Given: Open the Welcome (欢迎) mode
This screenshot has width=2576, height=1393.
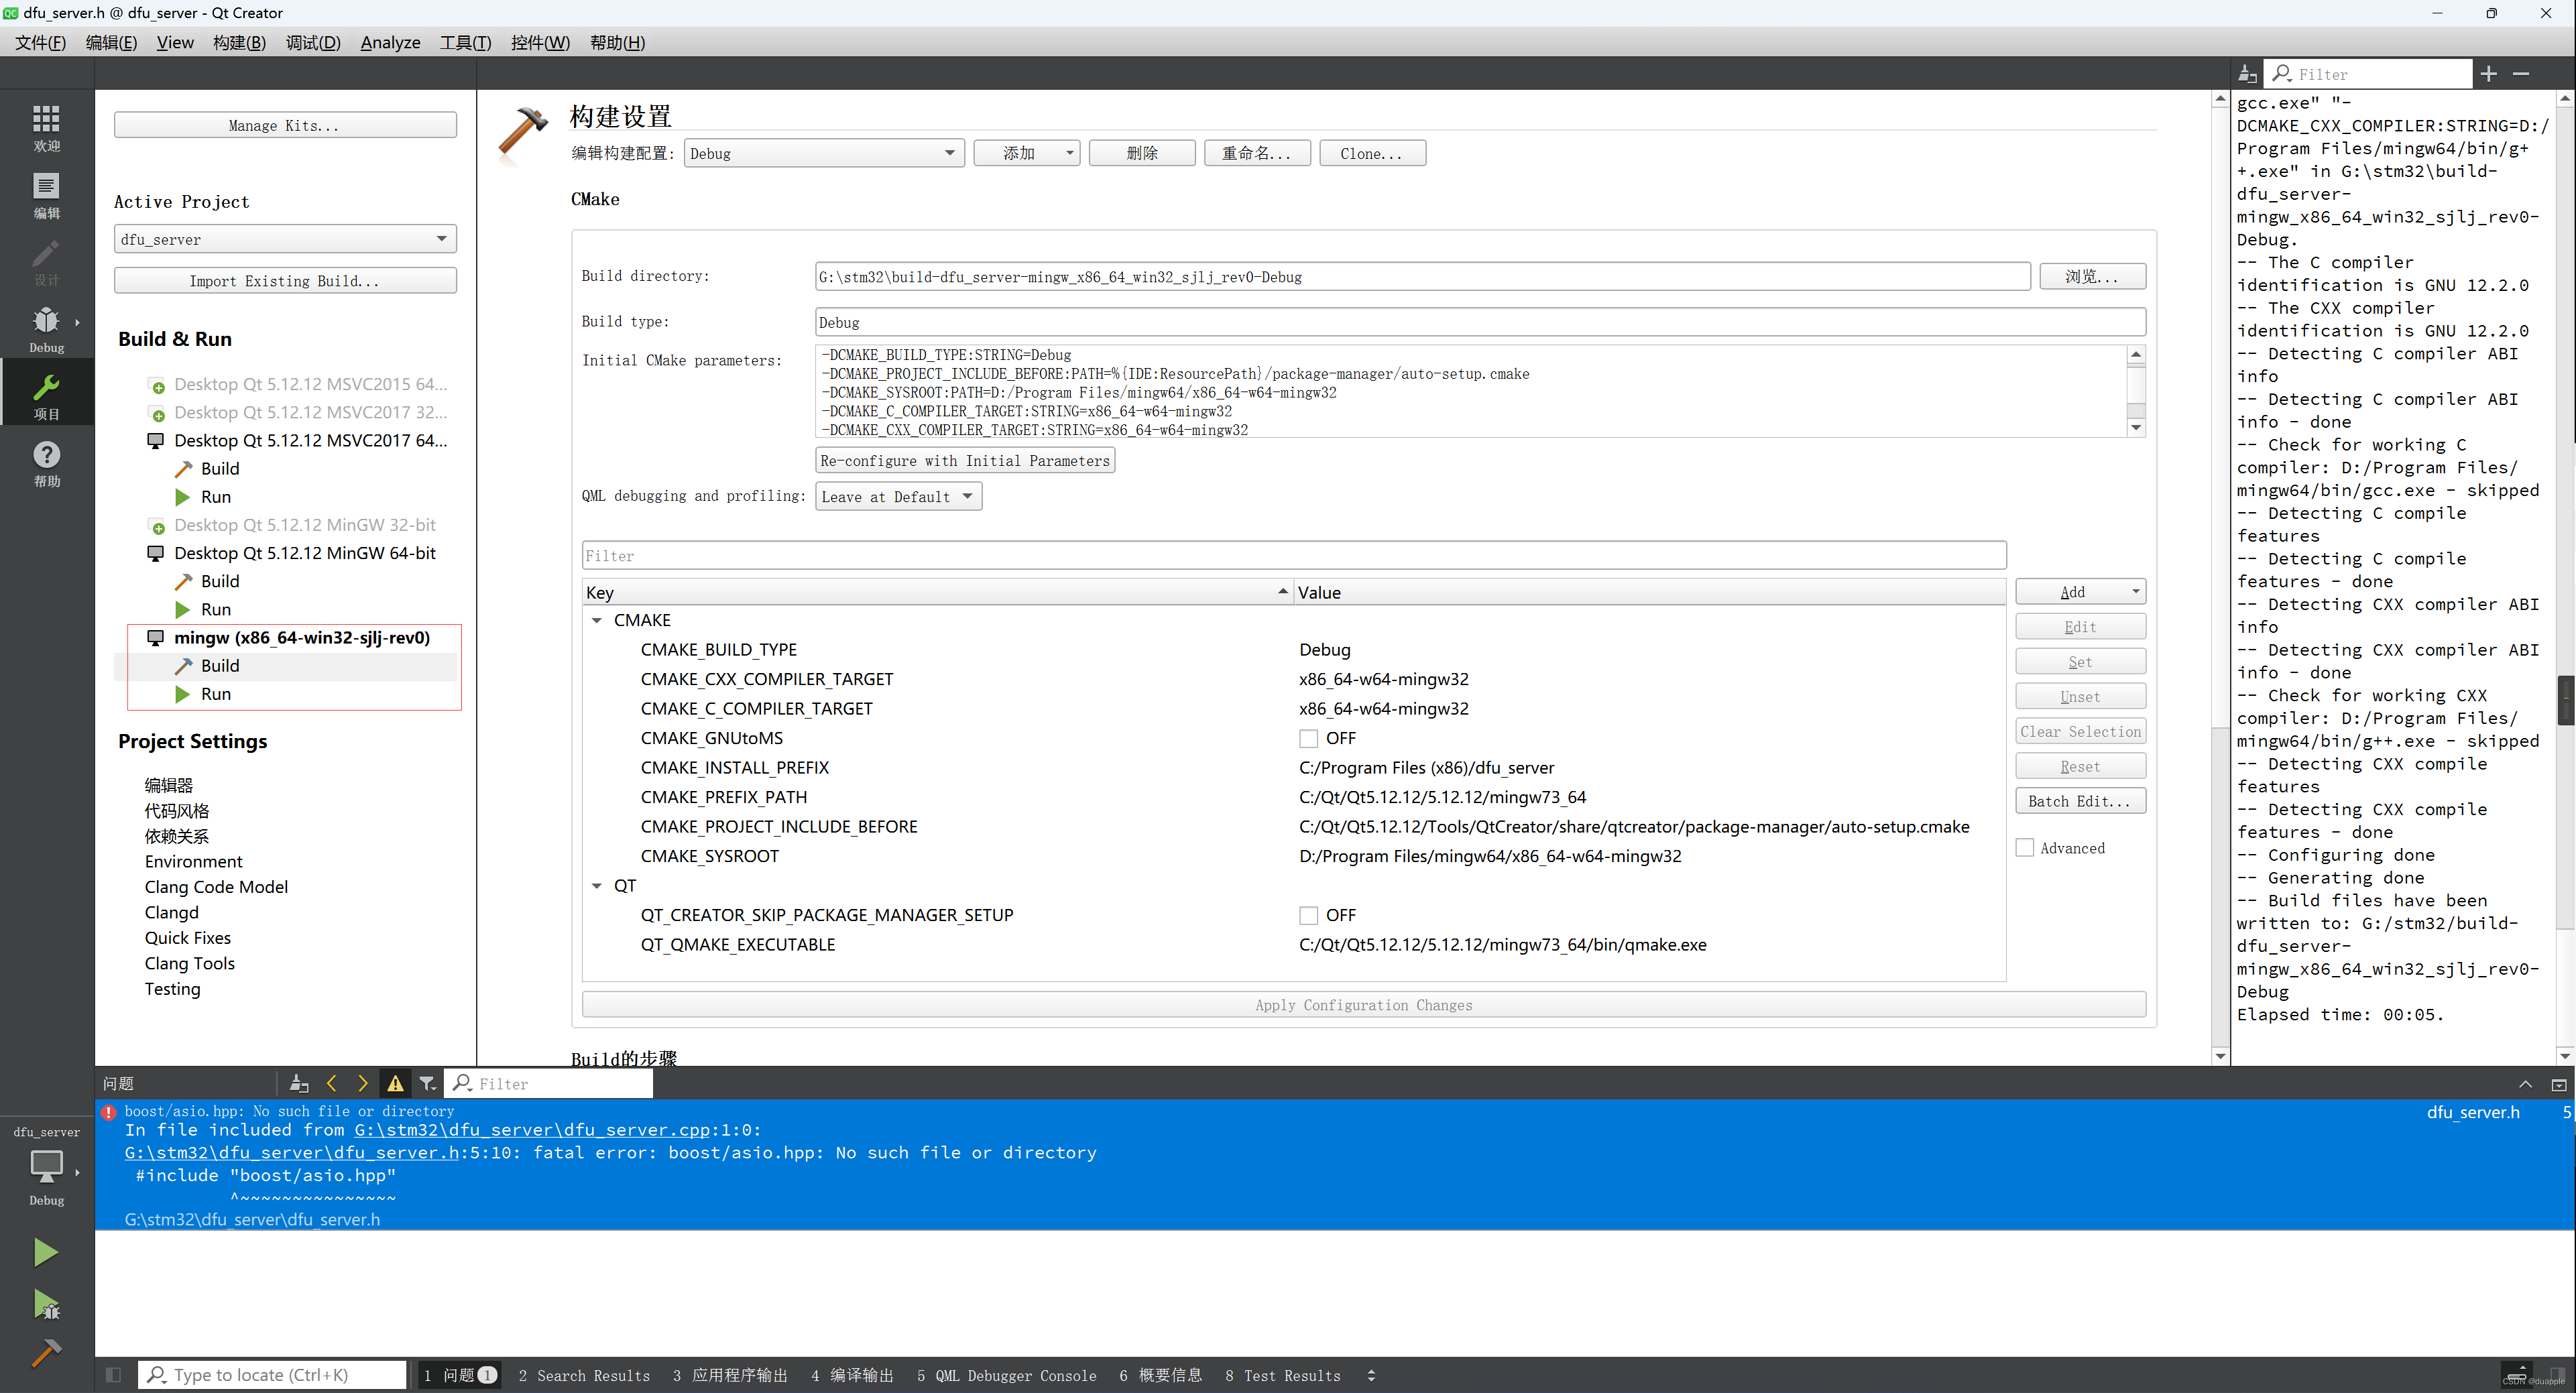Looking at the screenshot, I should (x=46, y=128).
